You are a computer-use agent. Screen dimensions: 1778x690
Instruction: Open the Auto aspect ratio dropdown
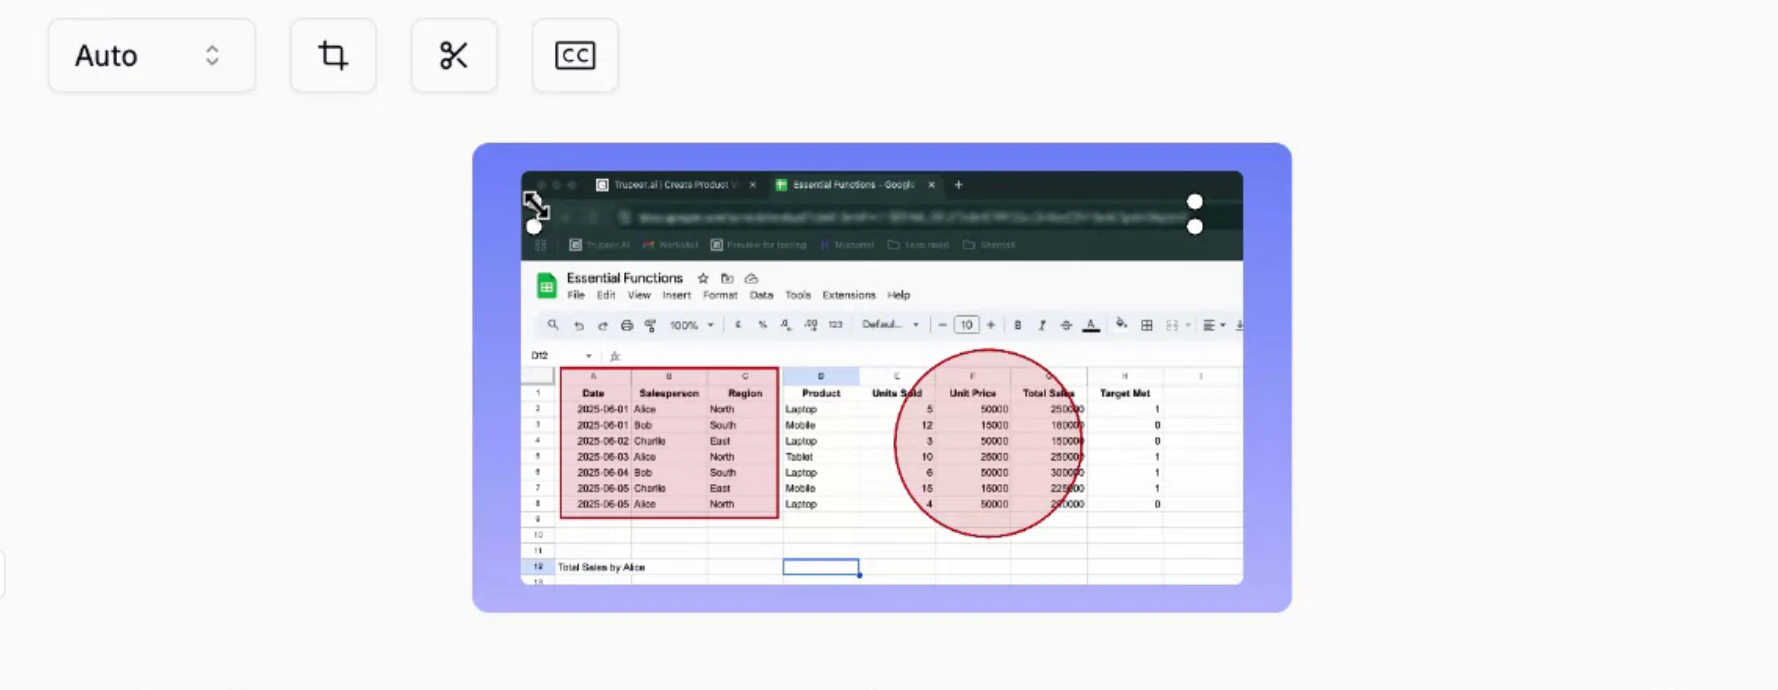151,56
